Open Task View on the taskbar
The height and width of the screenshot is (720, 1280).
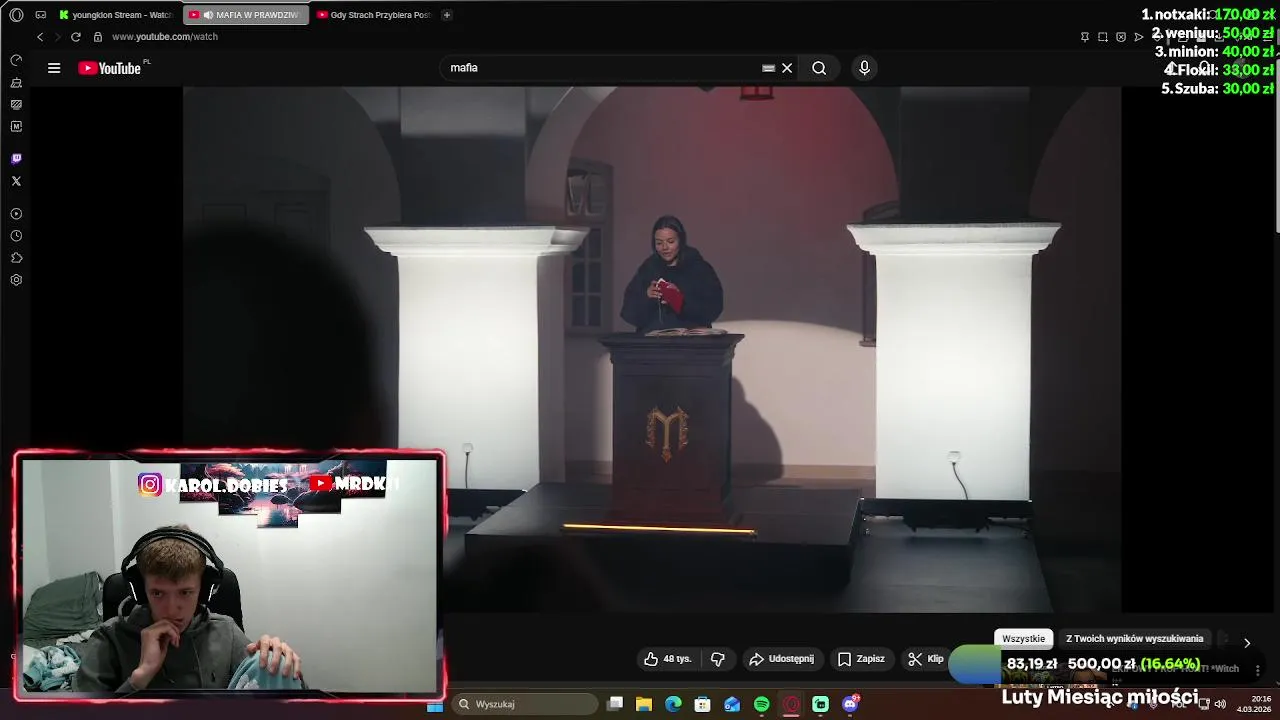point(615,705)
